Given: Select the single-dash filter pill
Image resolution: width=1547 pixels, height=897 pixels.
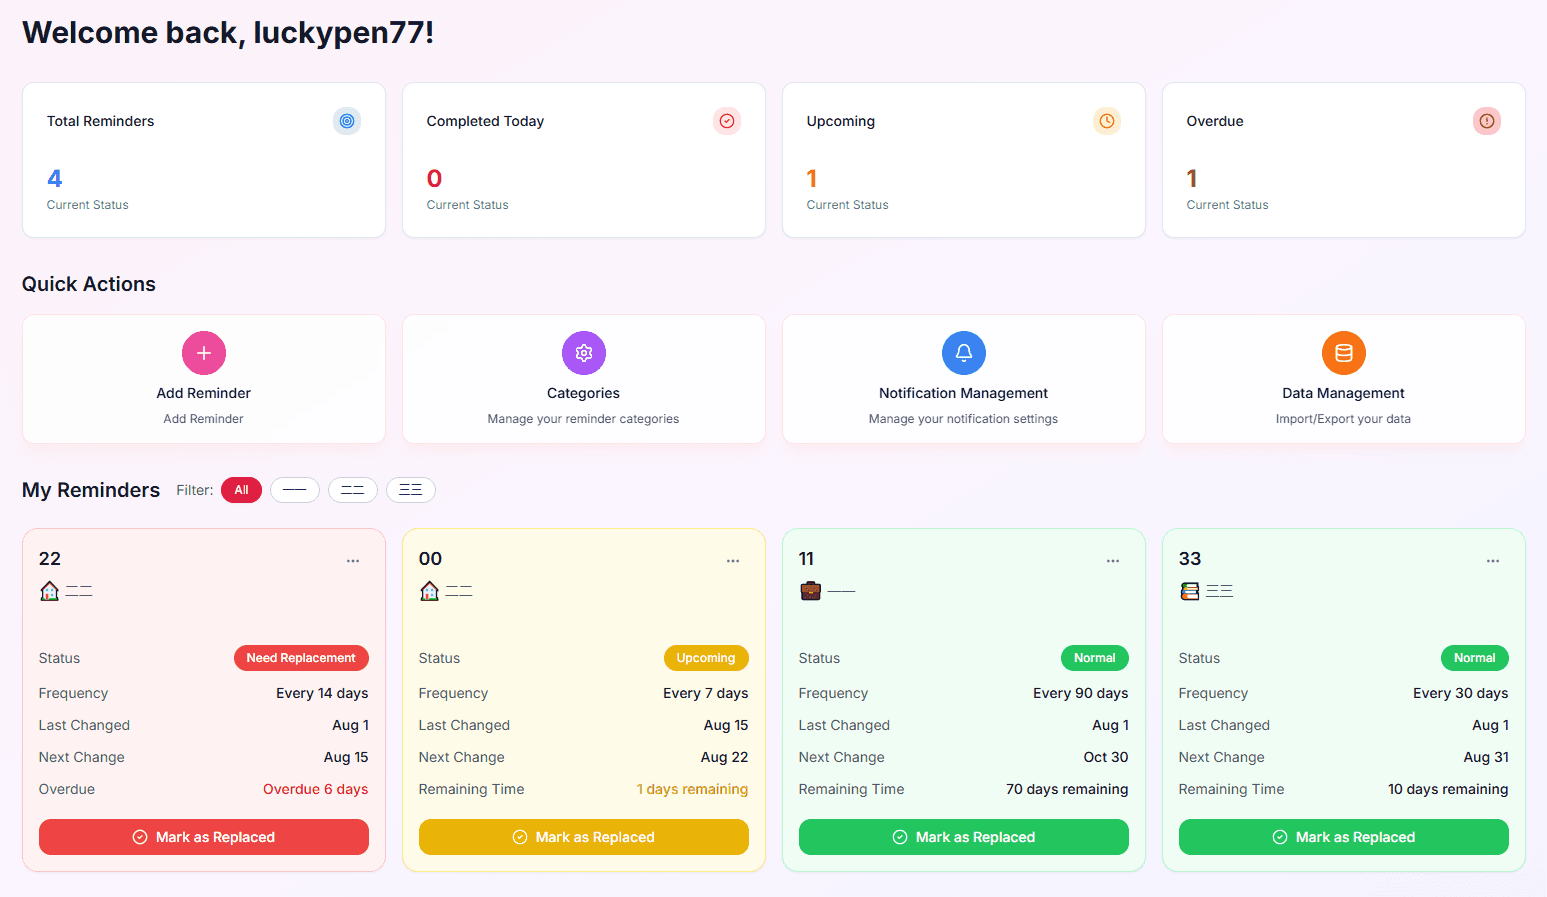Looking at the screenshot, I should tap(295, 490).
